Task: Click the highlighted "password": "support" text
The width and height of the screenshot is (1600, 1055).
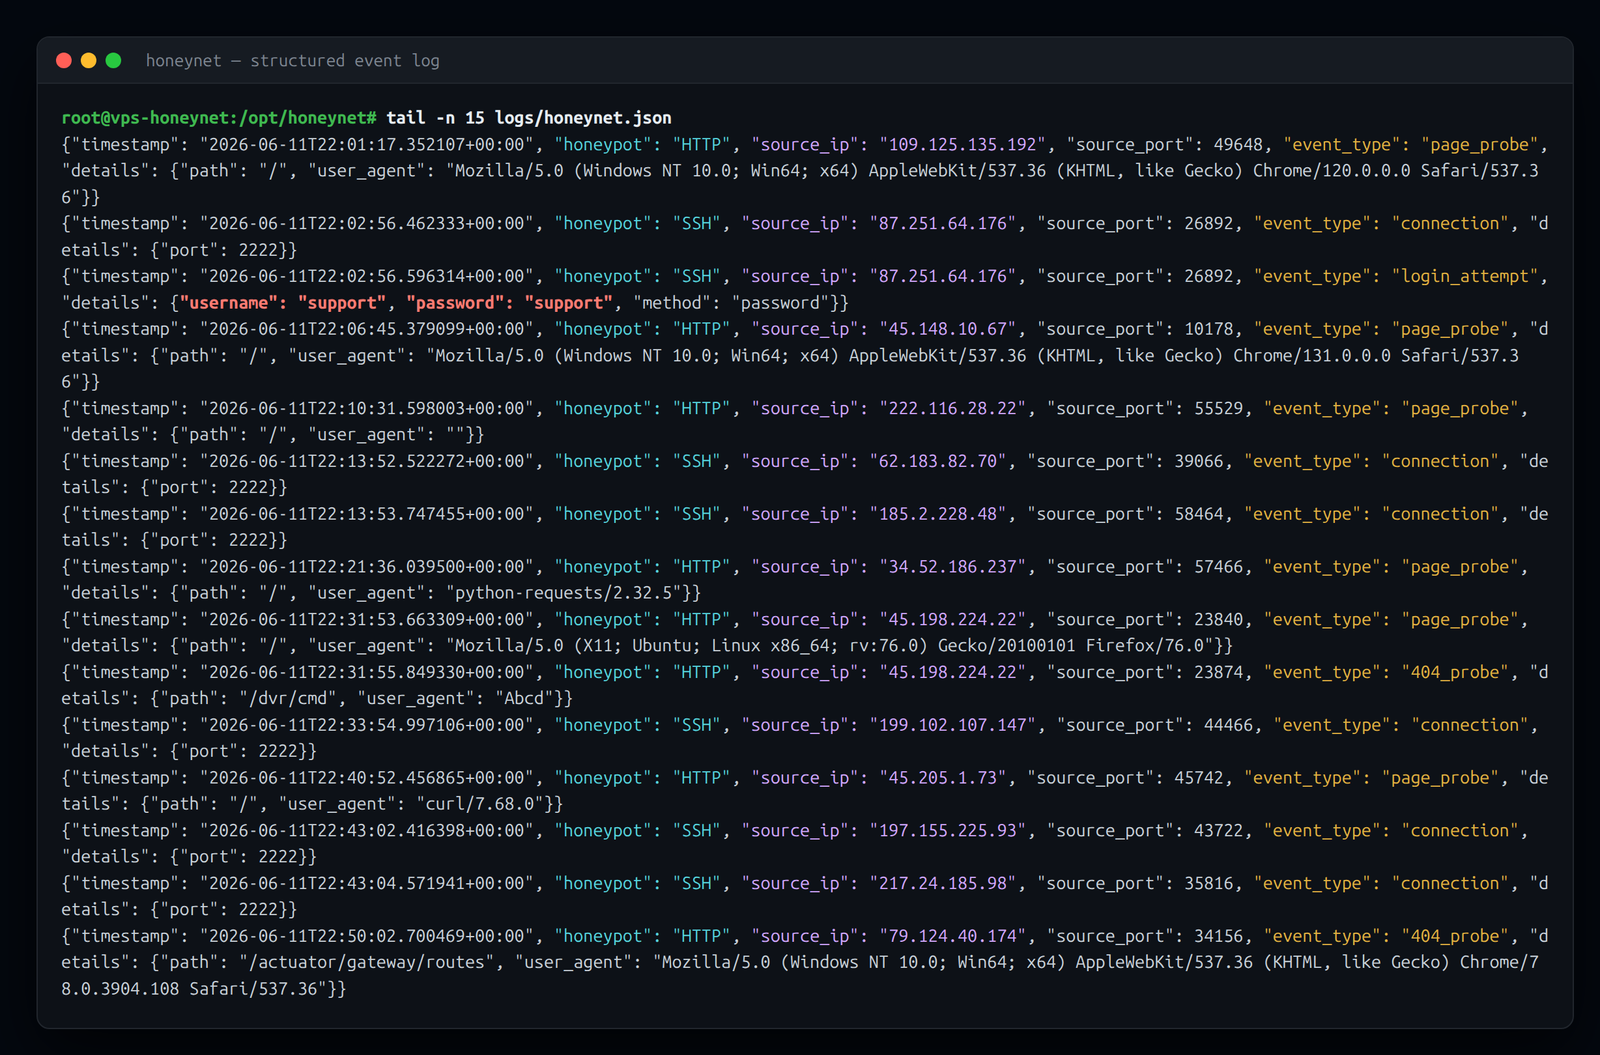Action: pos(510,303)
